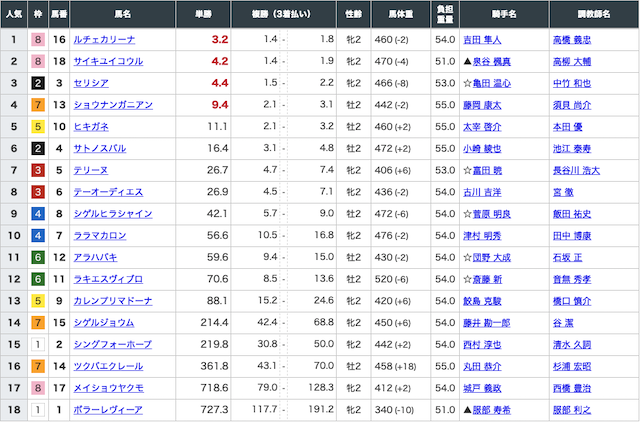The height and width of the screenshot is (422, 640).
Task: Open horse link ルチェカリーナ
Action: pos(104,40)
